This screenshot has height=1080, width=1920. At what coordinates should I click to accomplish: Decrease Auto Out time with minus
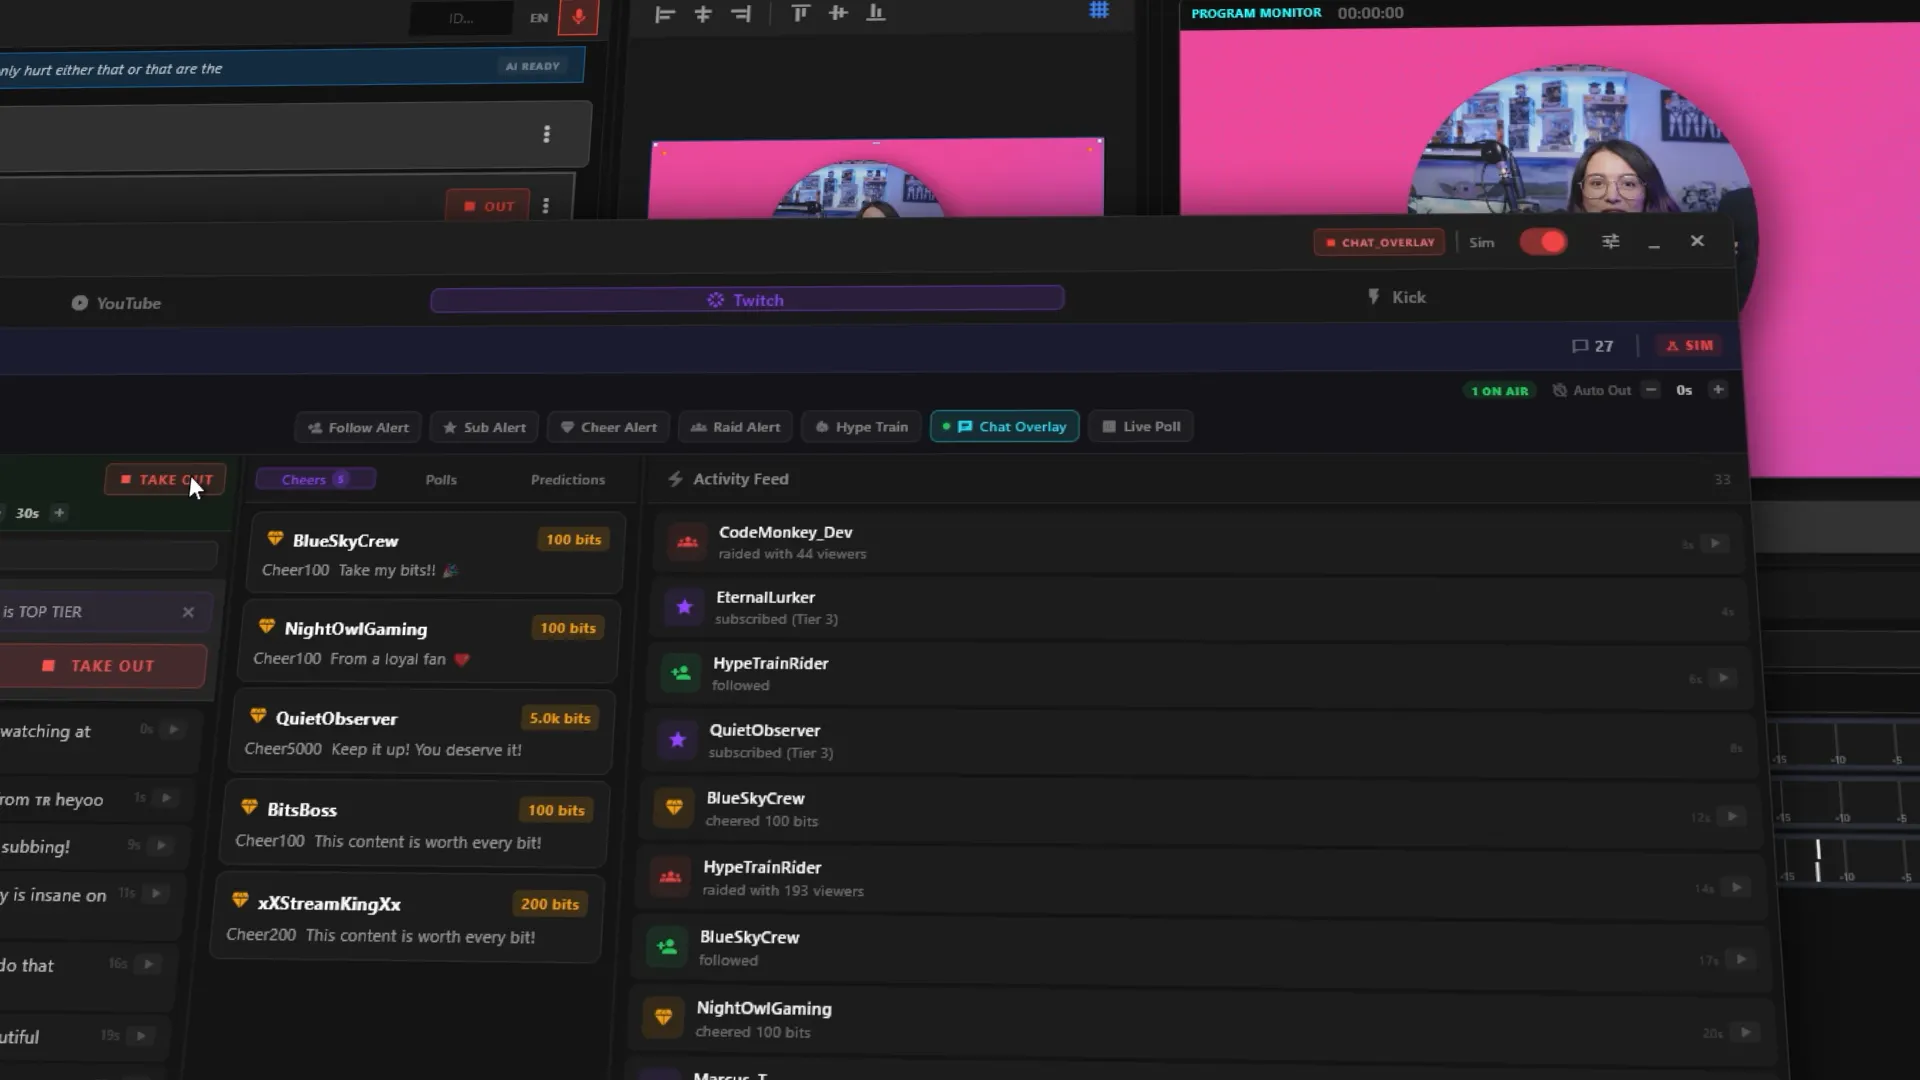click(1652, 390)
